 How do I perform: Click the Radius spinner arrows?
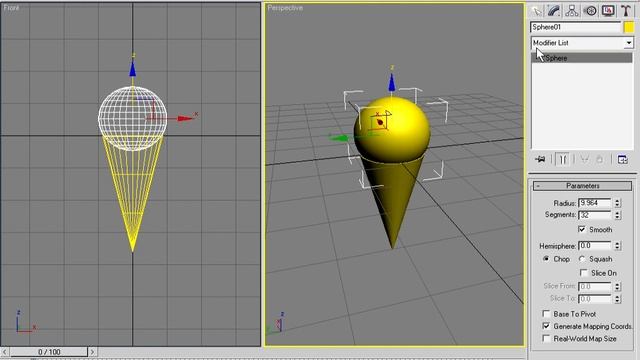617,203
